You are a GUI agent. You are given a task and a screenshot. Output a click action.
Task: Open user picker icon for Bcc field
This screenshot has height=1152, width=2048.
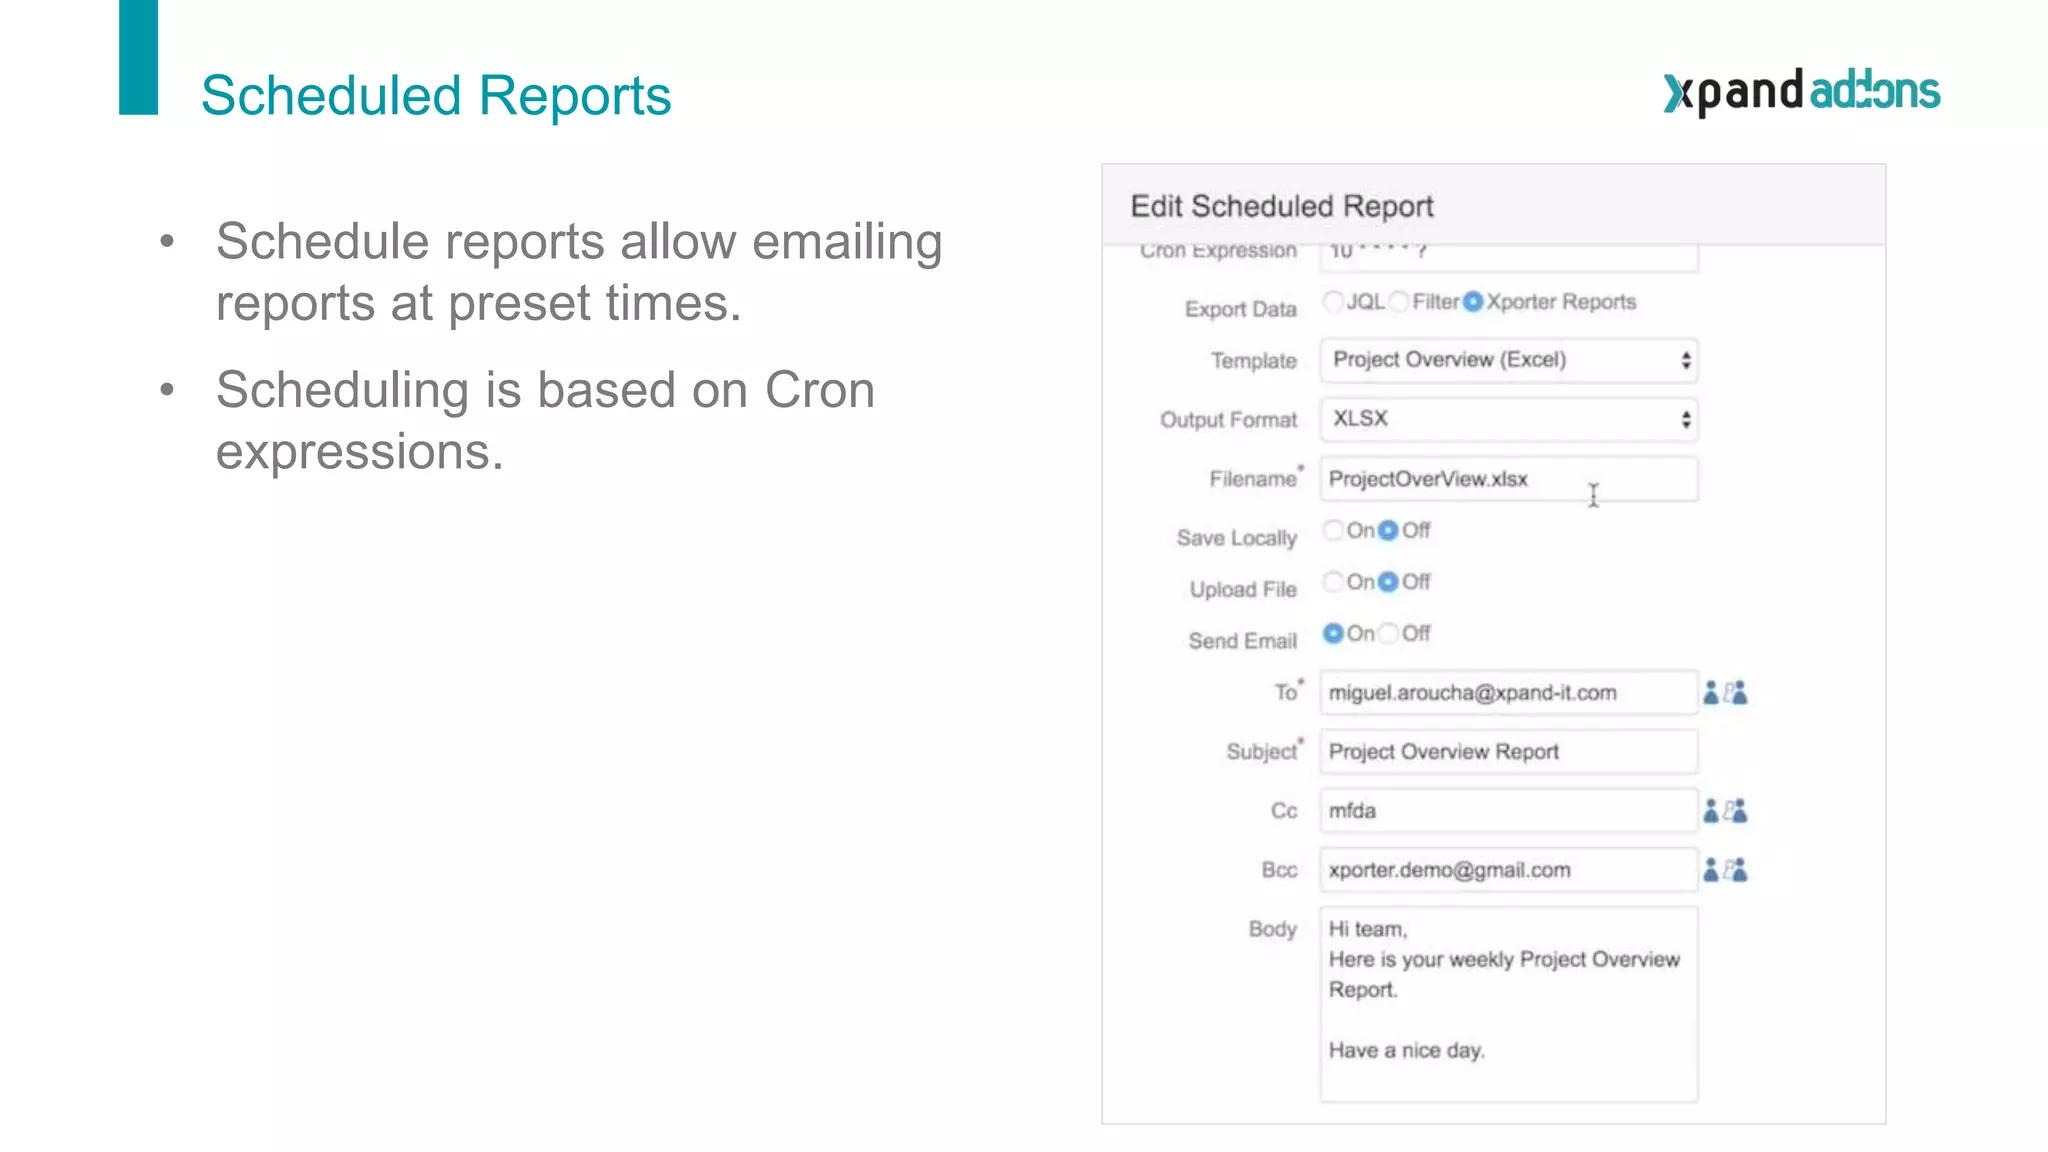point(1711,870)
